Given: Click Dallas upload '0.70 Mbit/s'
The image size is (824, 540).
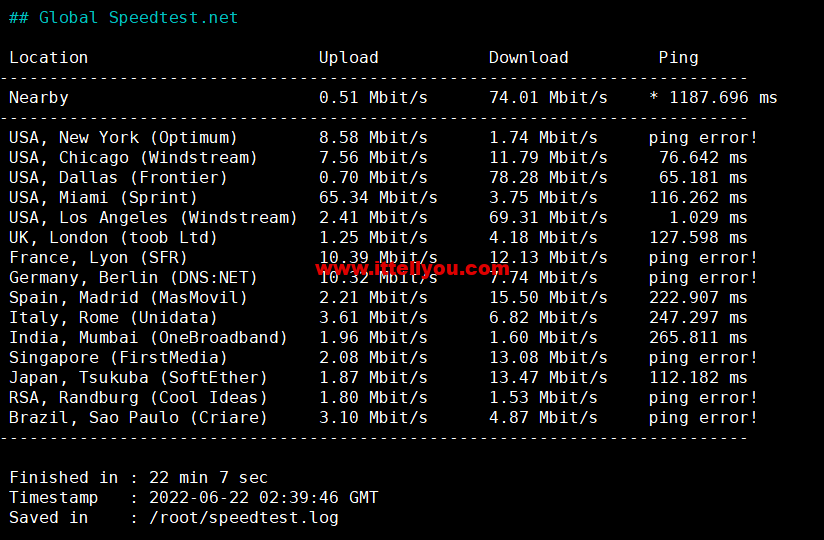Looking at the screenshot, I should click(x=373, y=178).
